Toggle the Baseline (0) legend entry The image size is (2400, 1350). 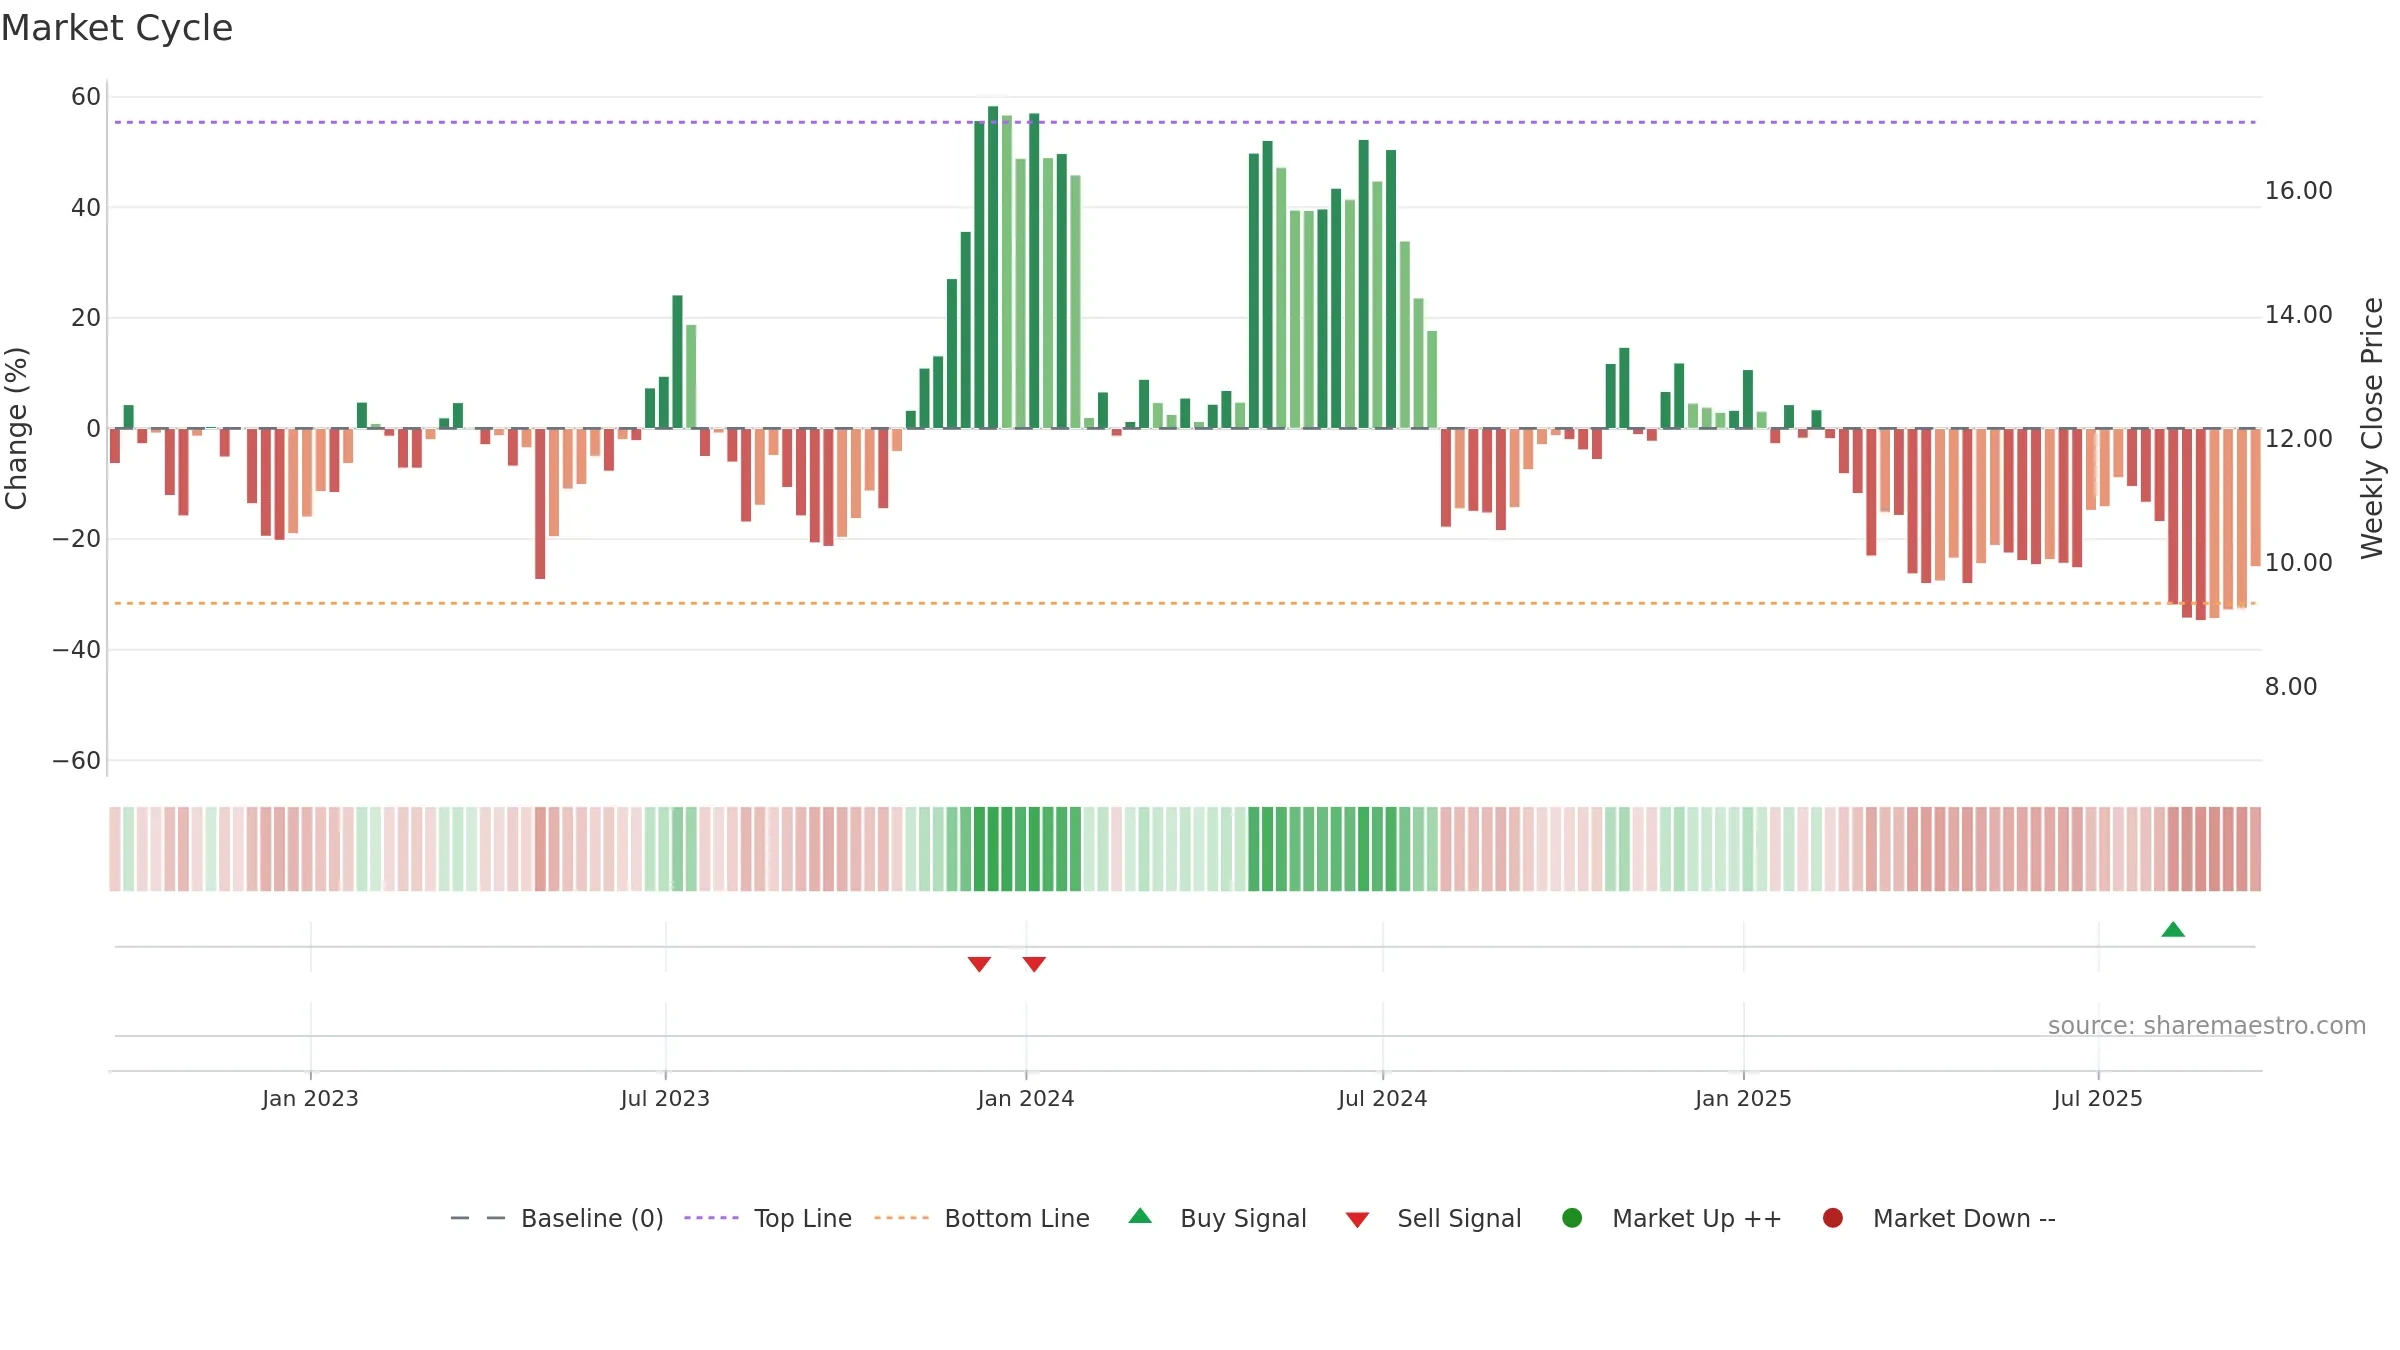[x=556, y=1218]
